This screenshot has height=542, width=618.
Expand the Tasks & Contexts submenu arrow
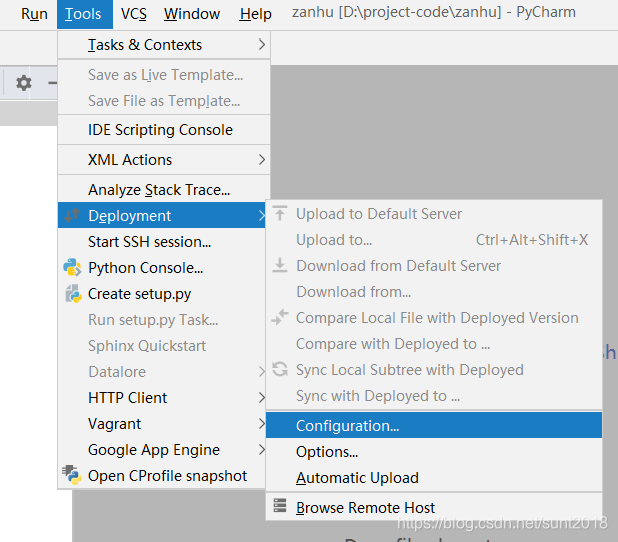point(262,45)
